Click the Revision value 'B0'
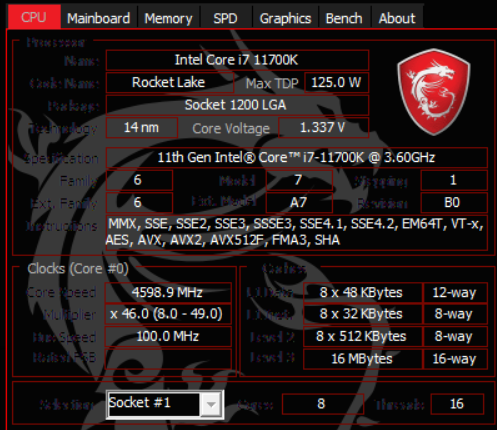The height and width of the screenshot is (430, 497). pyautogui.click(x=454, y=202)
